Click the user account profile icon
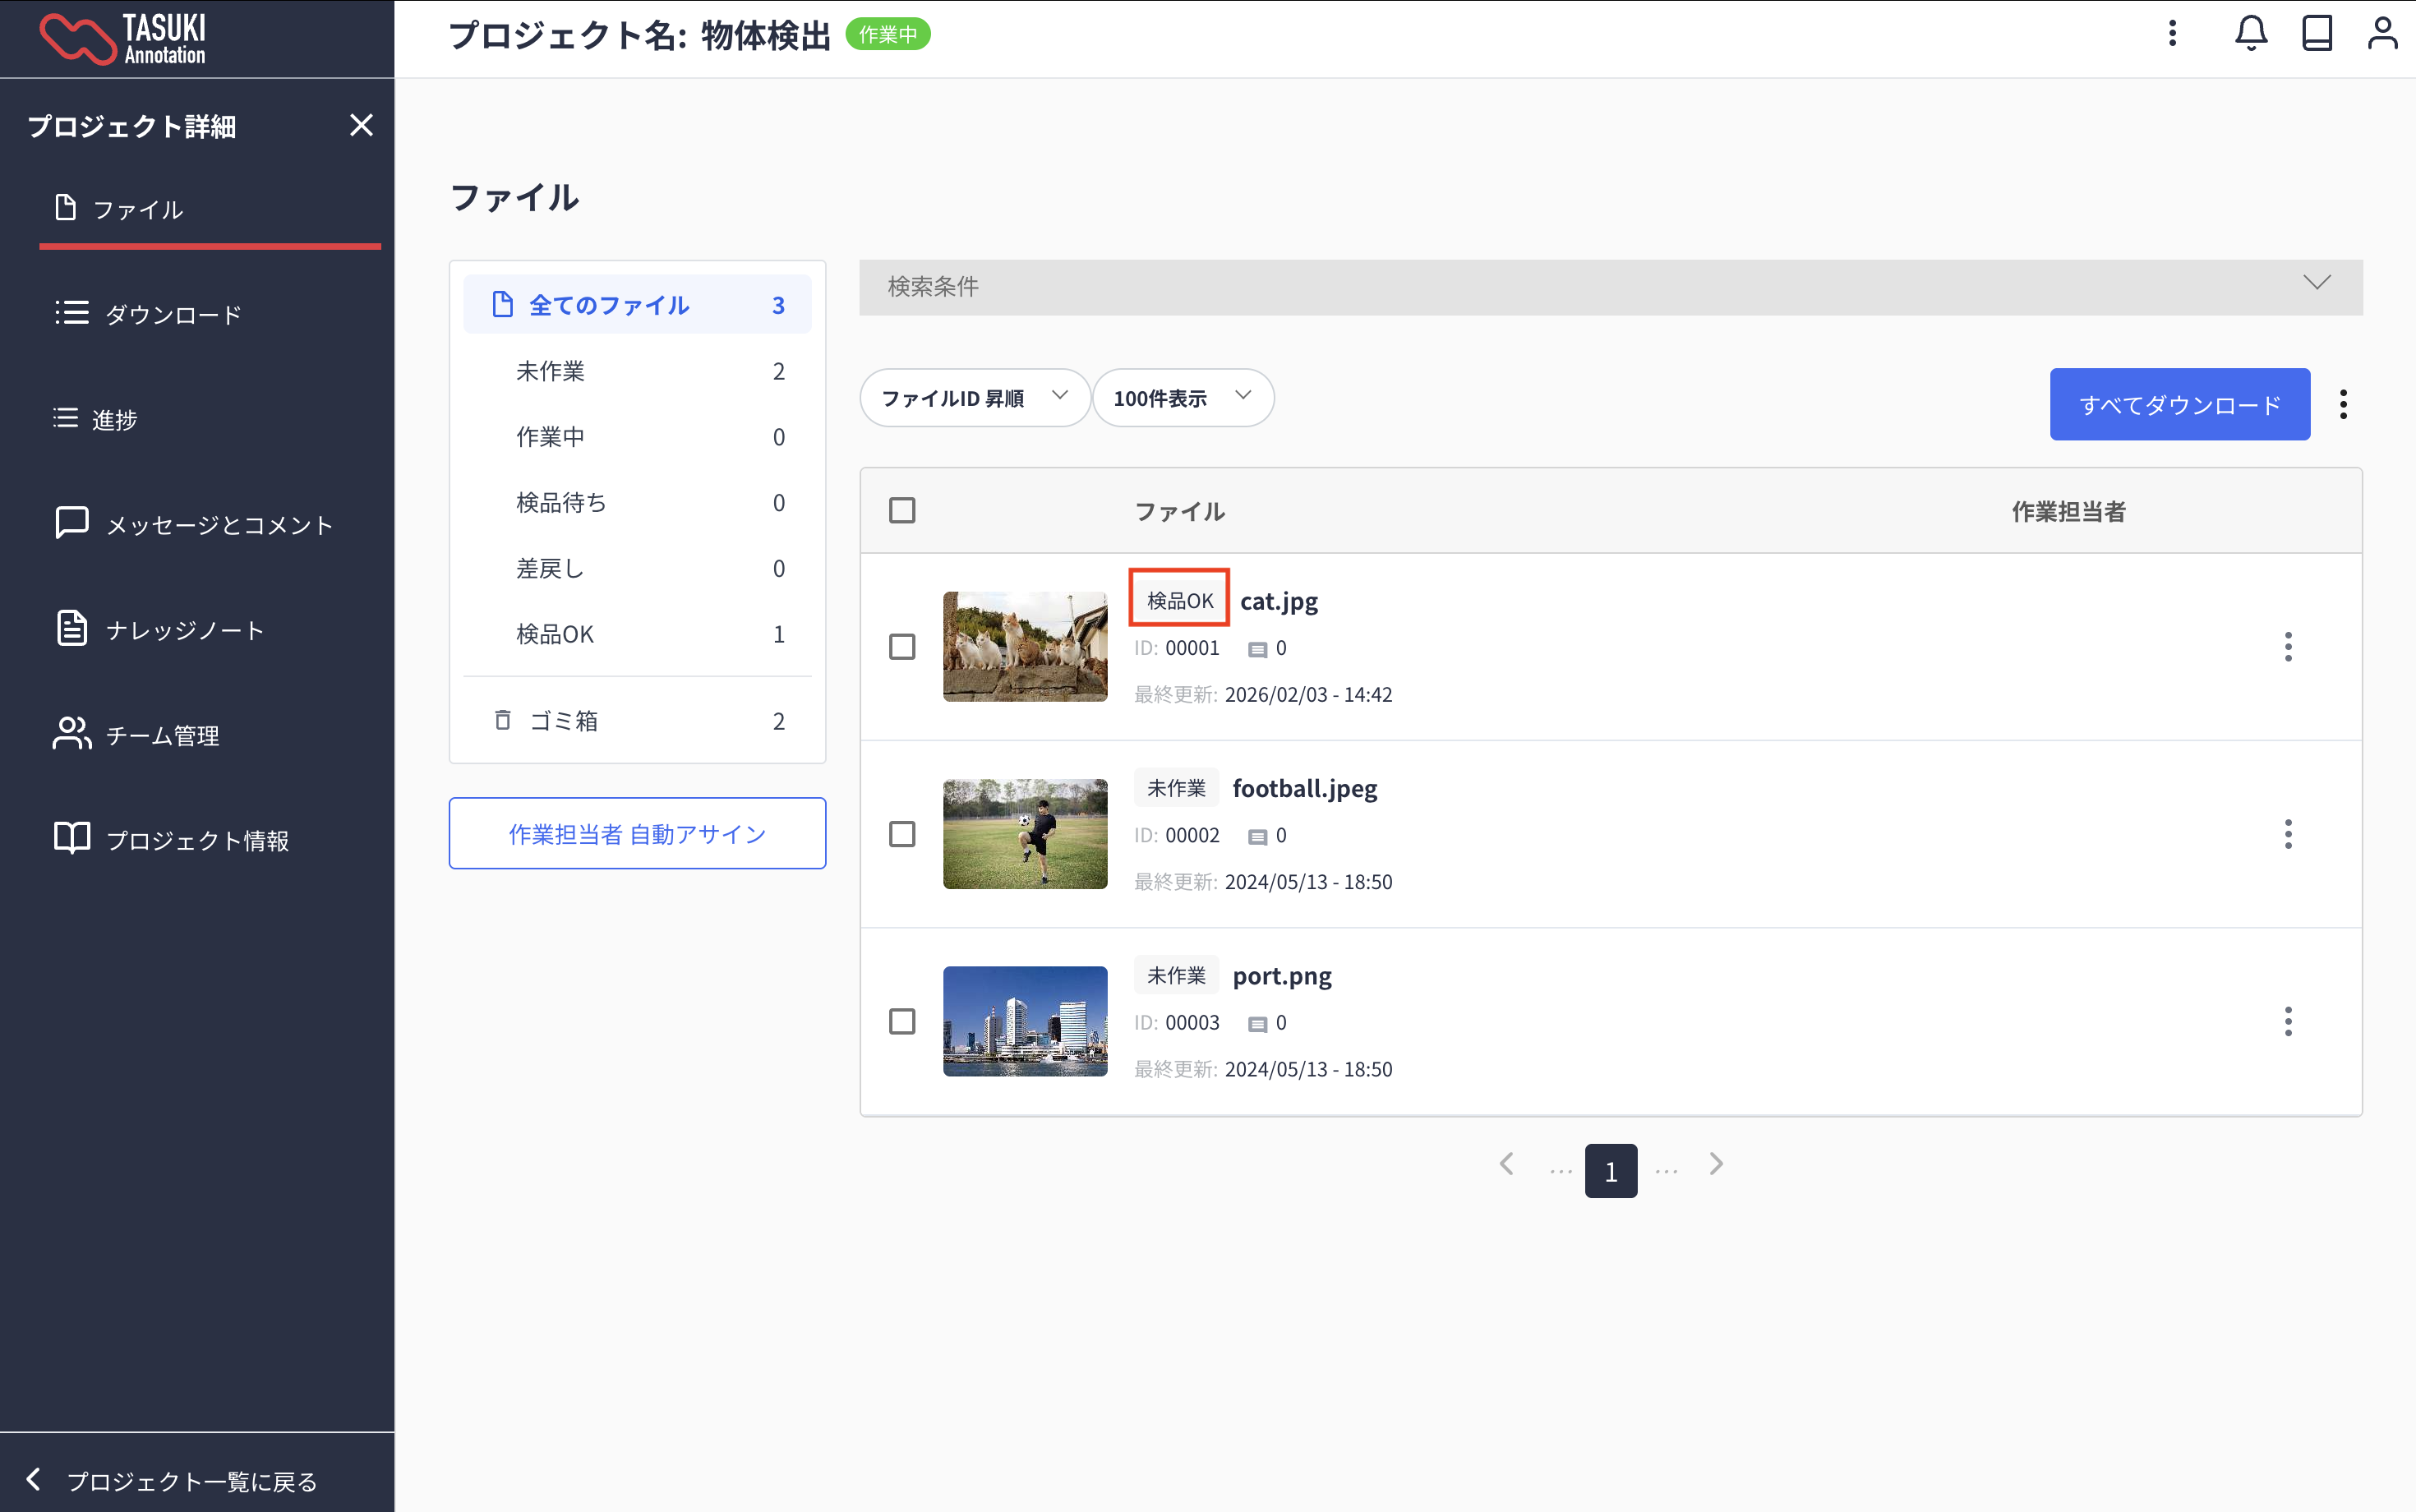The height and width of the screenshot is (1512, 2416). (x=2382, y=34)
